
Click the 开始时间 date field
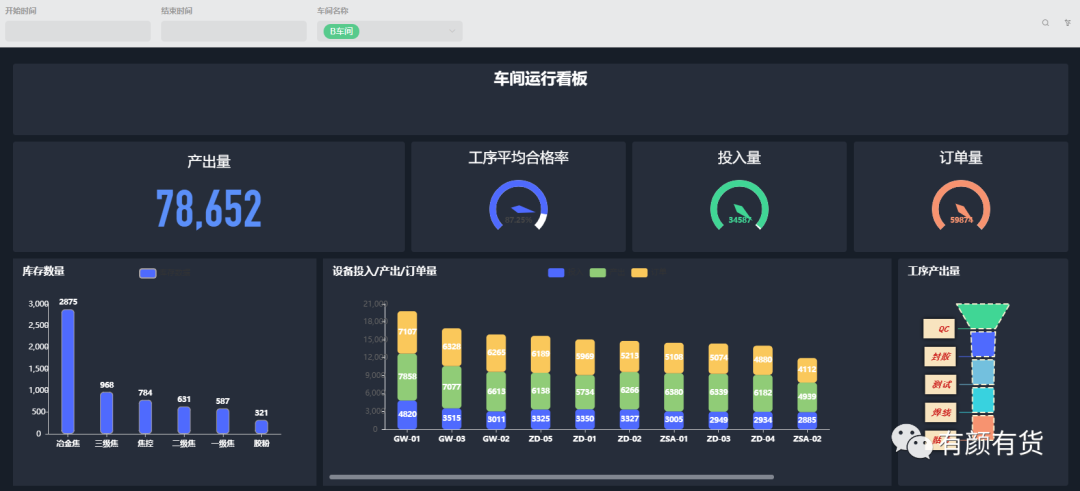[x=78, y=32]
